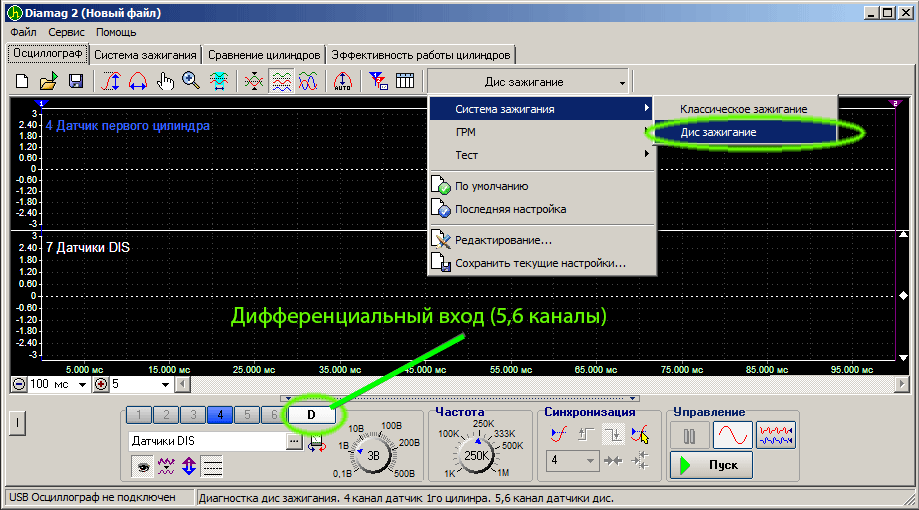Screen dimensions: 919x510
Task: Select channel 2 button
Action: click(x=166, y=415)
